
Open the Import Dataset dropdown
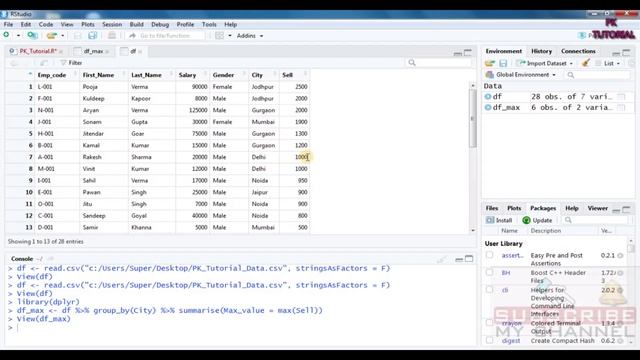pos(544,63)
